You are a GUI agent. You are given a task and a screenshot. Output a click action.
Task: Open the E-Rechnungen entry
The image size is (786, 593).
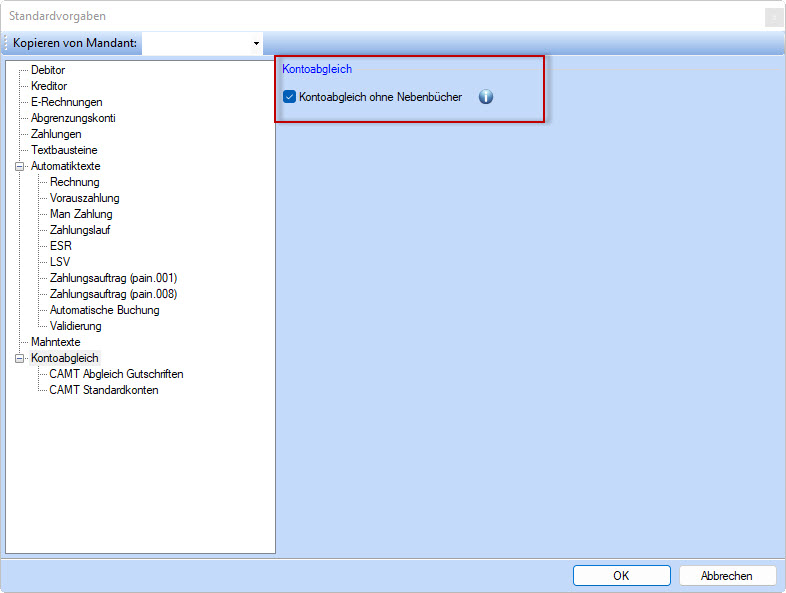click(66, 102)
